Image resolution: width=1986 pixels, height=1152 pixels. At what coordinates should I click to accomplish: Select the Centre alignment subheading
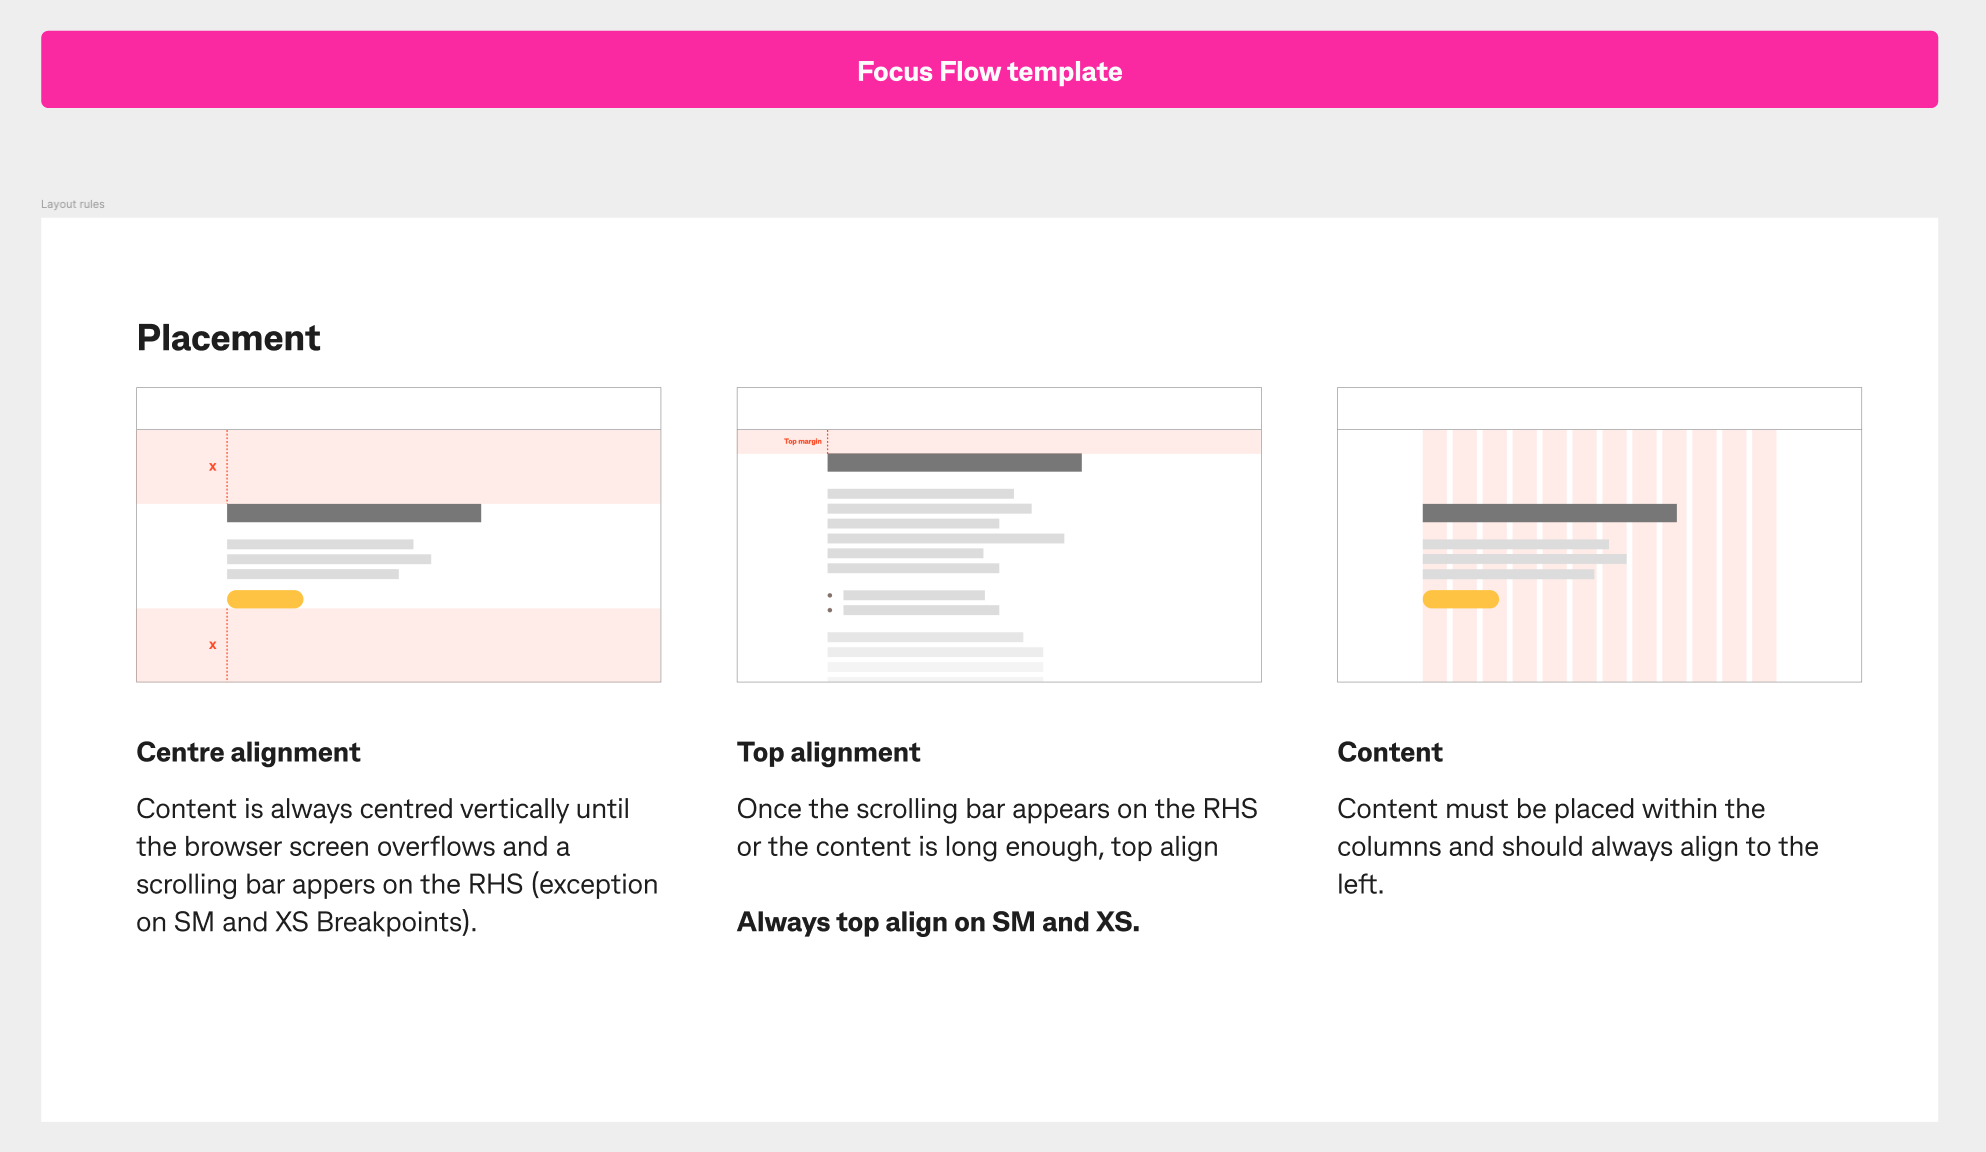tap(248, 752)
